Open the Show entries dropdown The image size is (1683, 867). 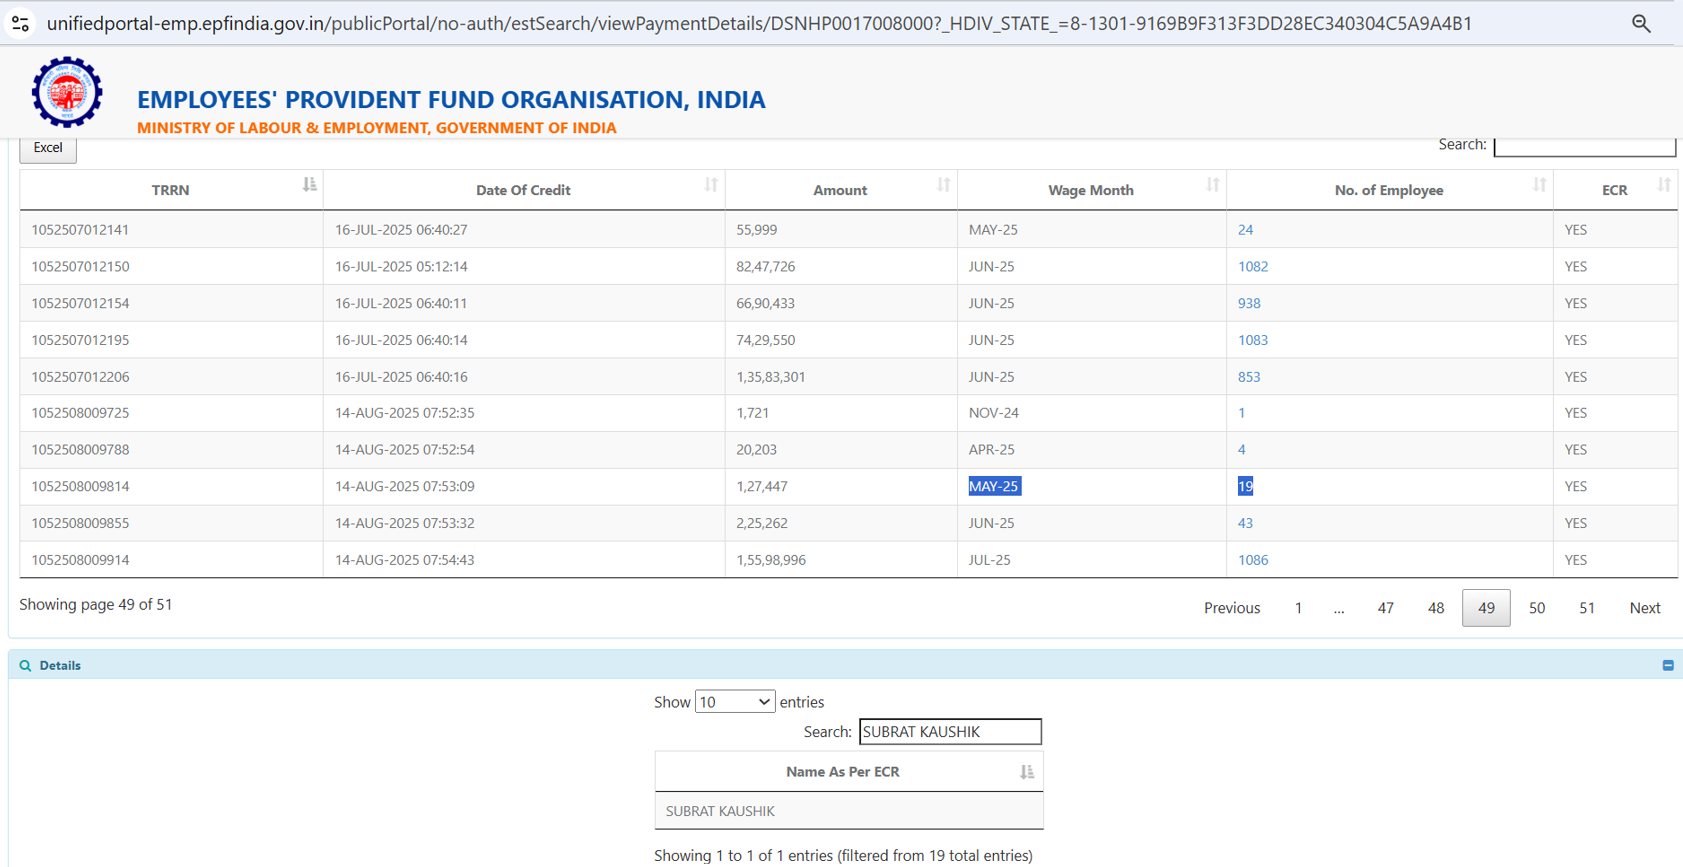pyautogui.click(x=734, y=702)
